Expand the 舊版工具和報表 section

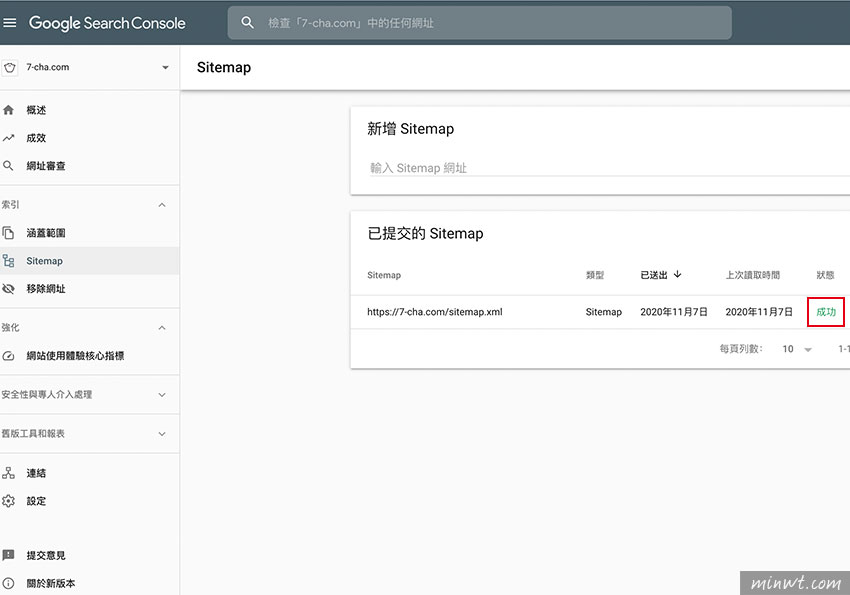point(162,434)
